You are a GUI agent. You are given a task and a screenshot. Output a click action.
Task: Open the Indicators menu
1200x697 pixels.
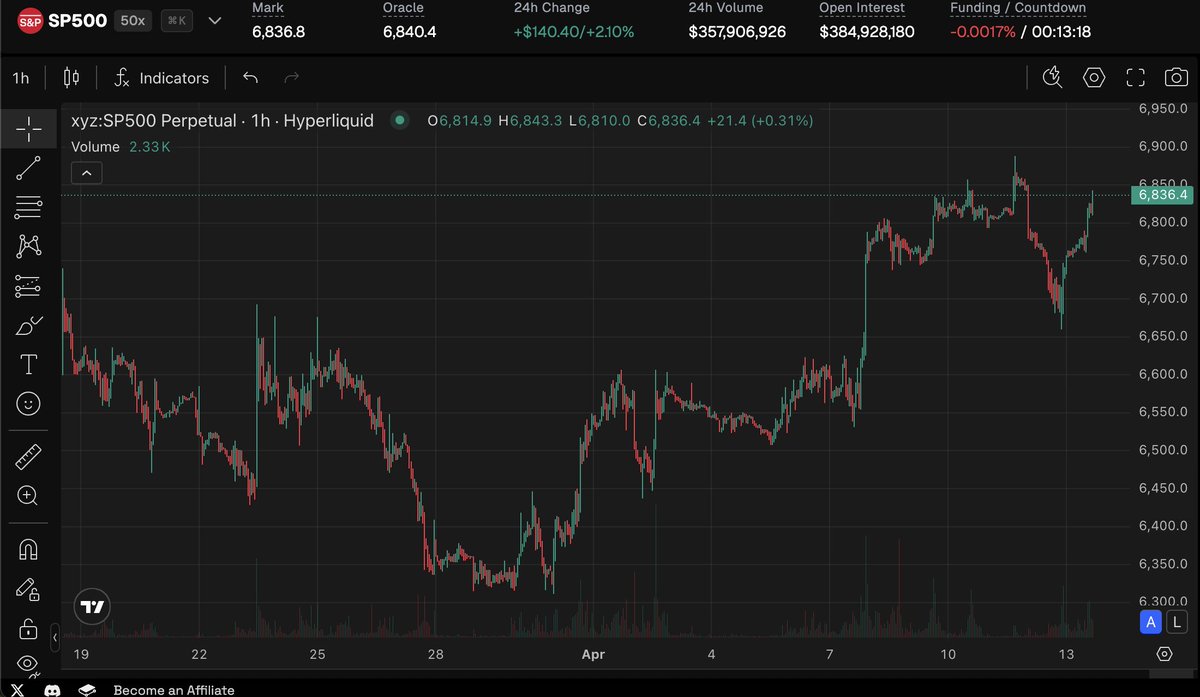(162, 78)
